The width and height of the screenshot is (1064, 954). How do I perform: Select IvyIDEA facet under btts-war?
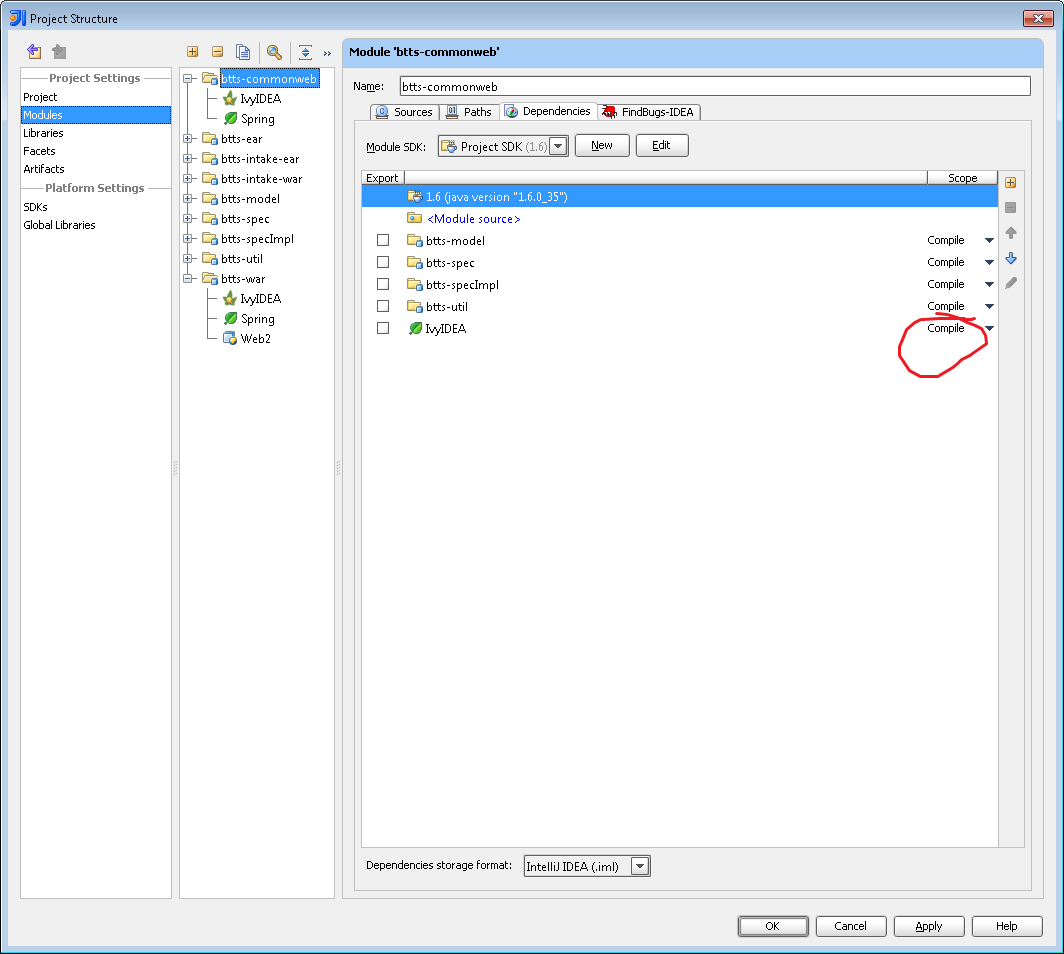pyautogui.click(x=252, y=299)
